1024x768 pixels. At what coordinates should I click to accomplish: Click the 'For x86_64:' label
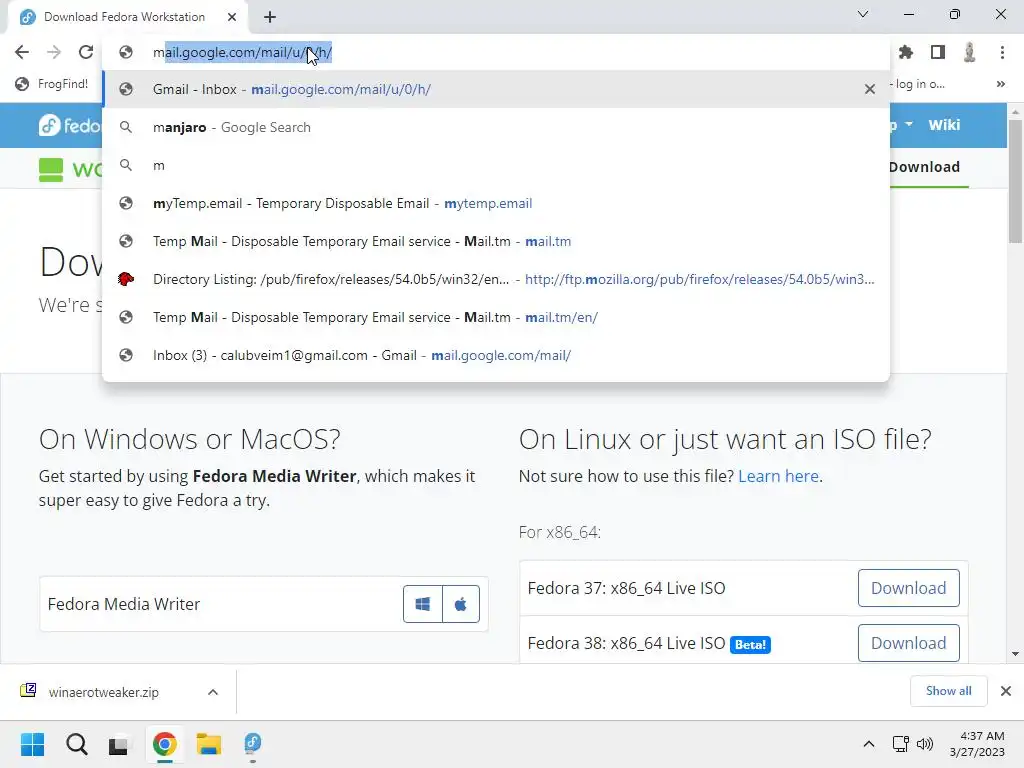pos(560,532)
